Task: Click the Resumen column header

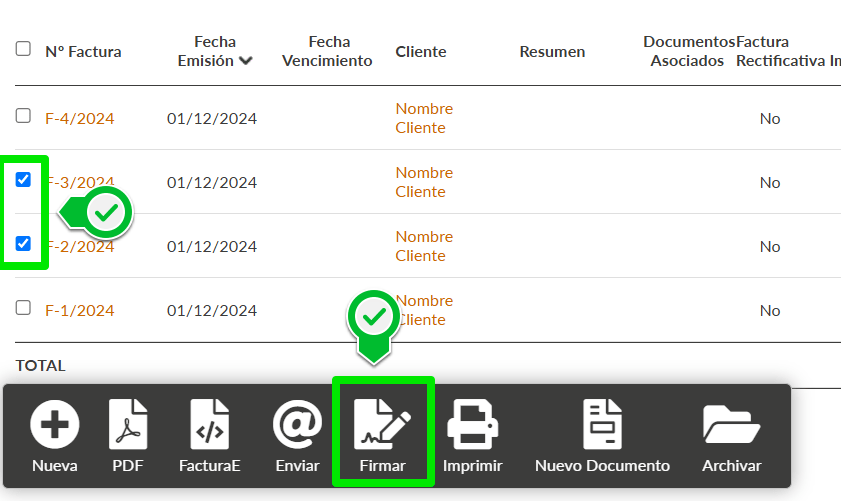Action: coord(552,51)
